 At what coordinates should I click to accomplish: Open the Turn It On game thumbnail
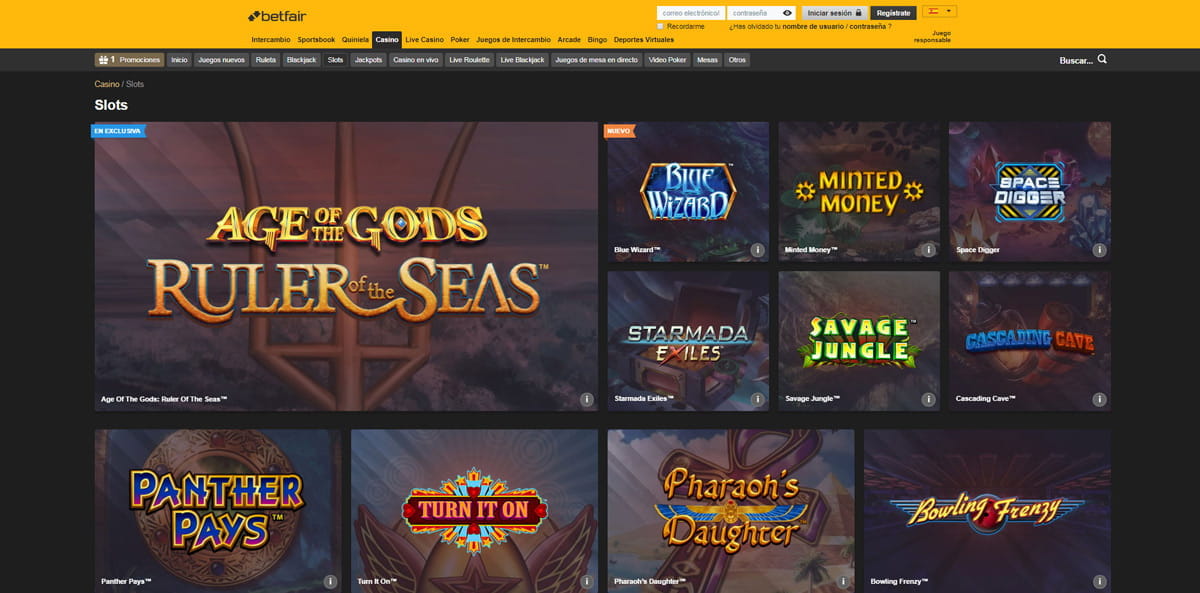[474, 511]
